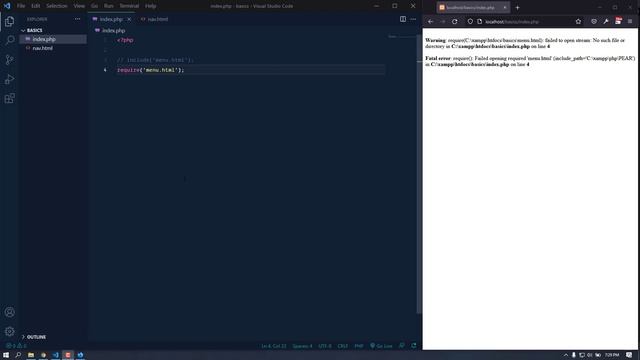The height and width of the screenshot is (360, 640).
Task: Click the page info icon in address bar
Action: [x=480, y=21]
